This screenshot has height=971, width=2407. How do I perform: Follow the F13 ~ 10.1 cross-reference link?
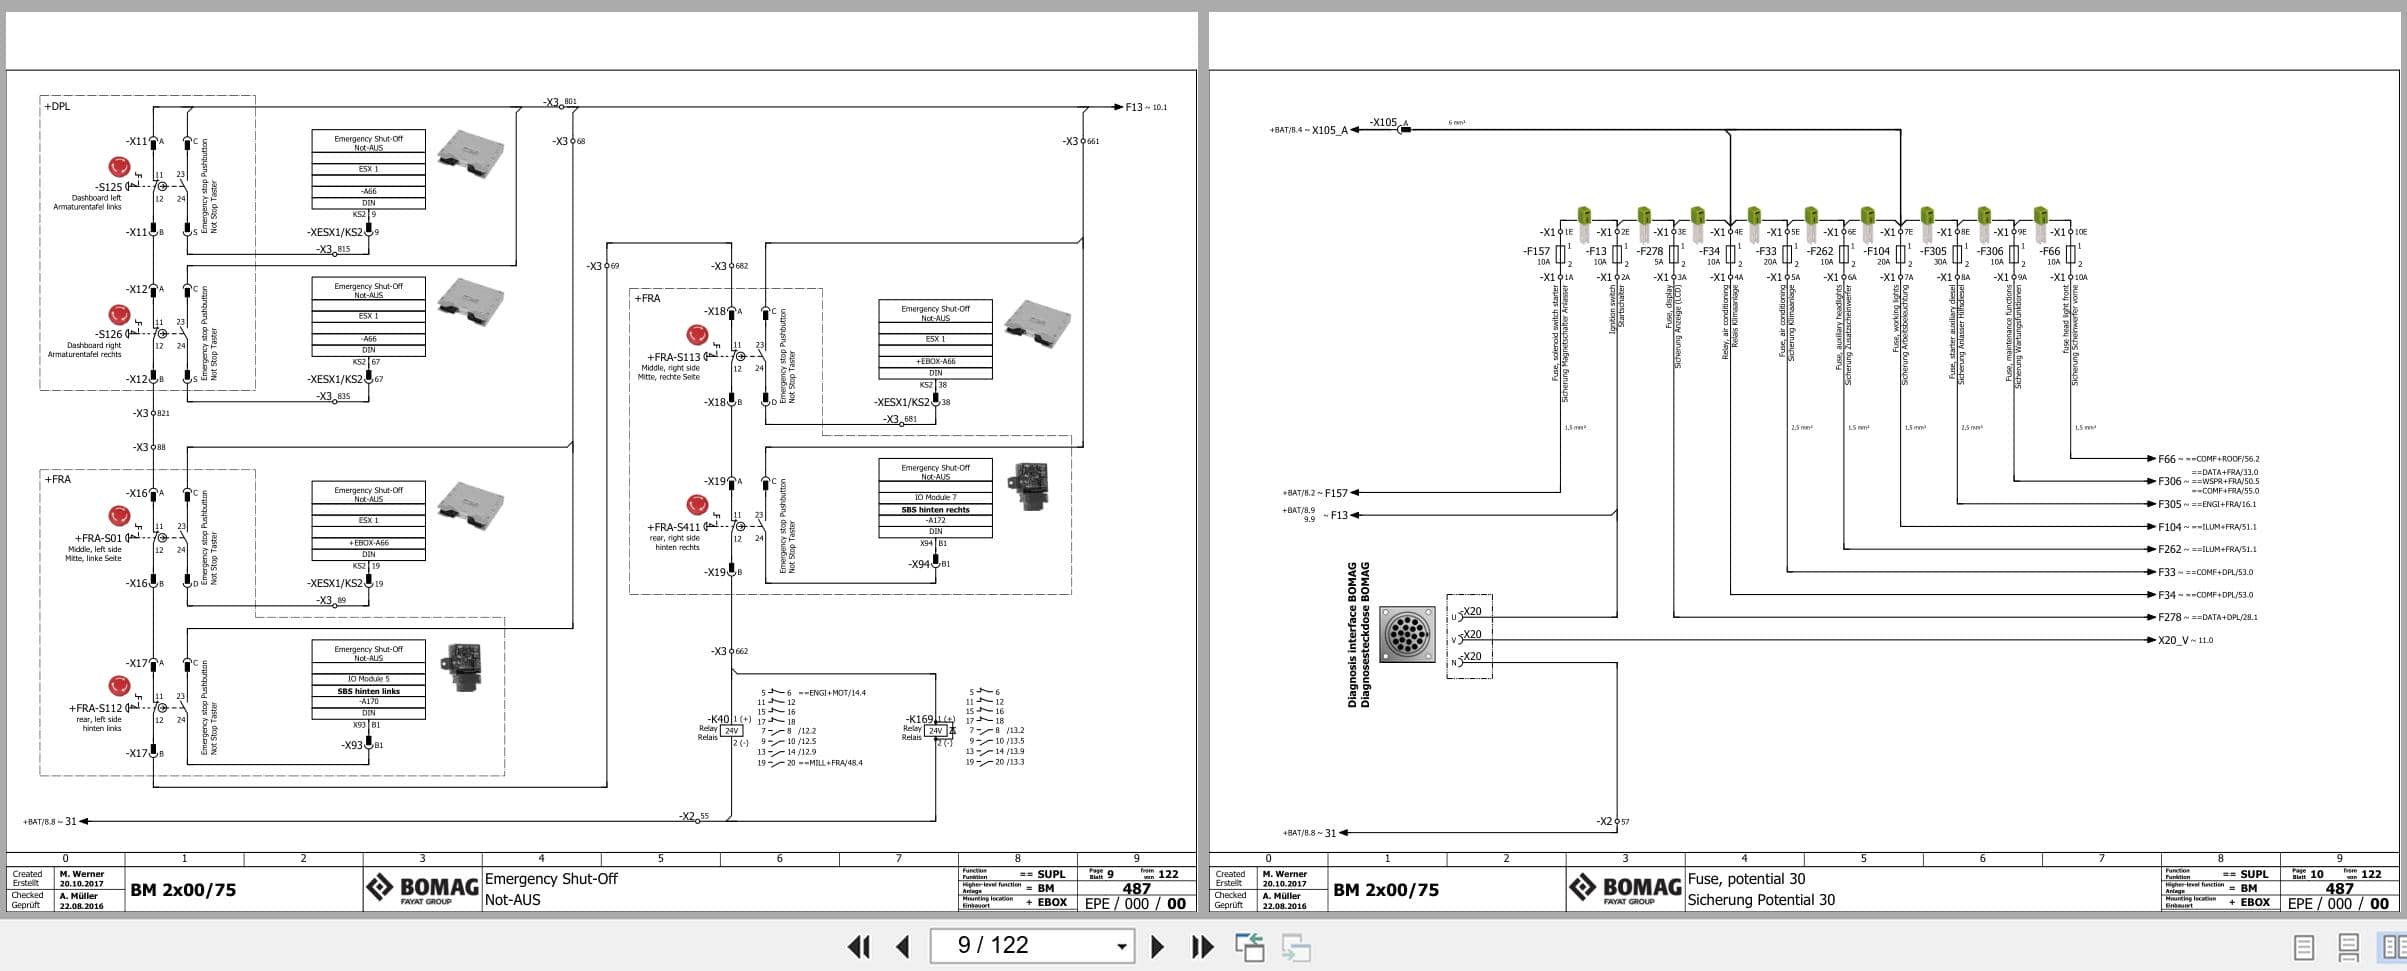click(x=1140, y=104)
